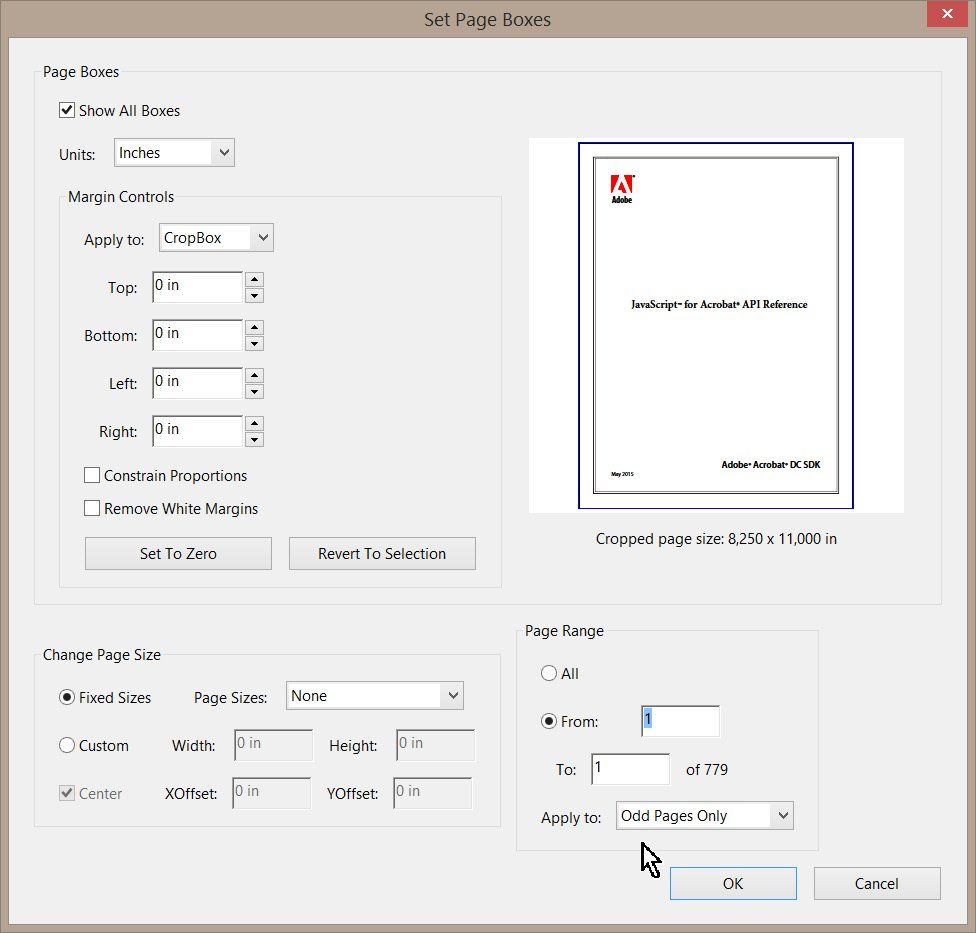Screen dimensions: 976x933
Task: Uncheck the Show All Boxes checkbox
Action: point(68,111)
